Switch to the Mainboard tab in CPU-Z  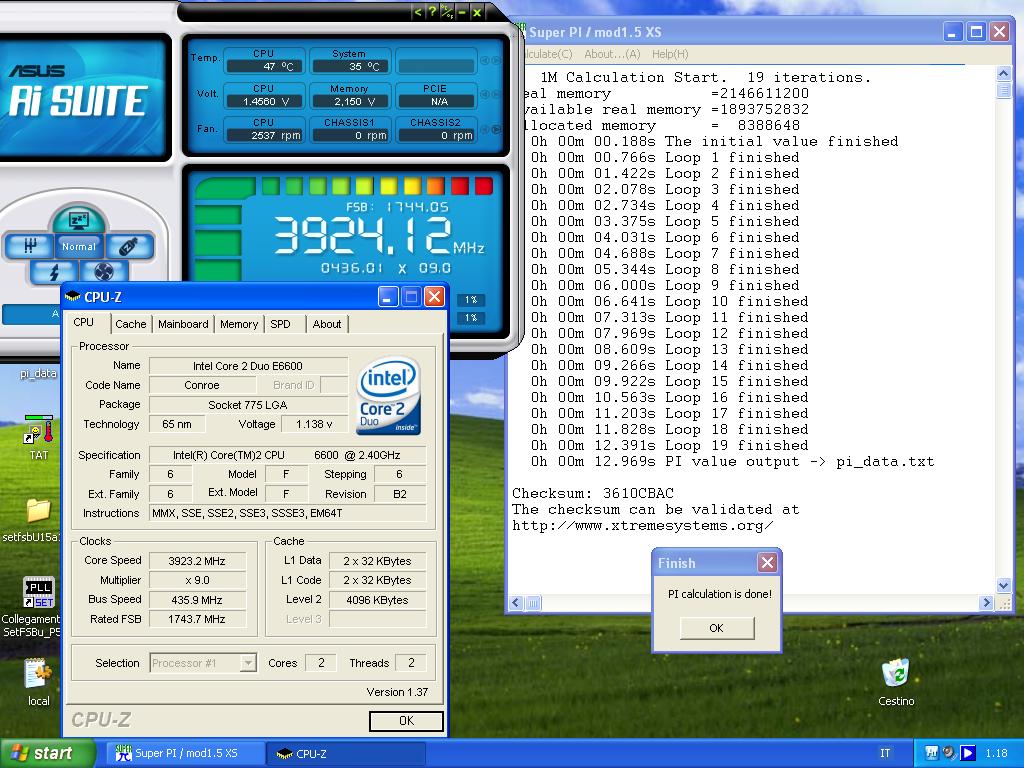click(x=183, y=324)
